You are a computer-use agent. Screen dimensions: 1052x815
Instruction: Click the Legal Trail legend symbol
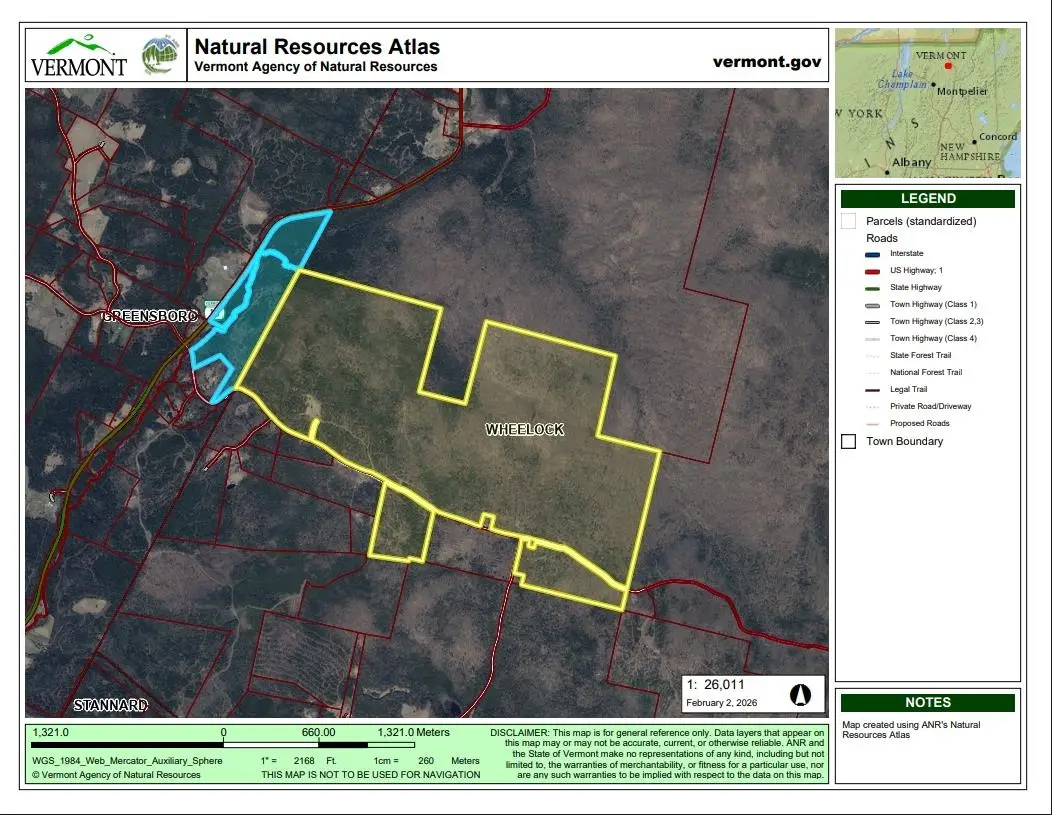tap(870, 390)
